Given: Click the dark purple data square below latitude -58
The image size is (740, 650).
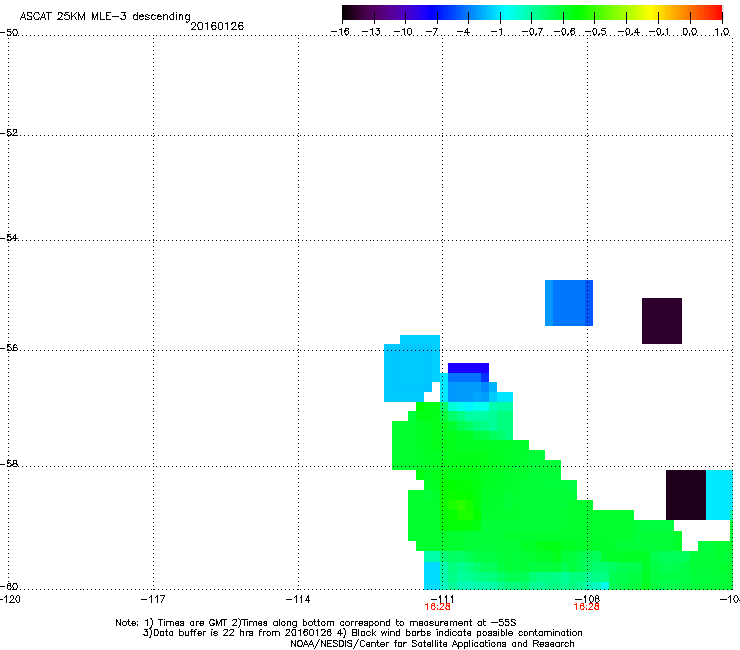Looking at the screenshot, I should tap(686, 495).
